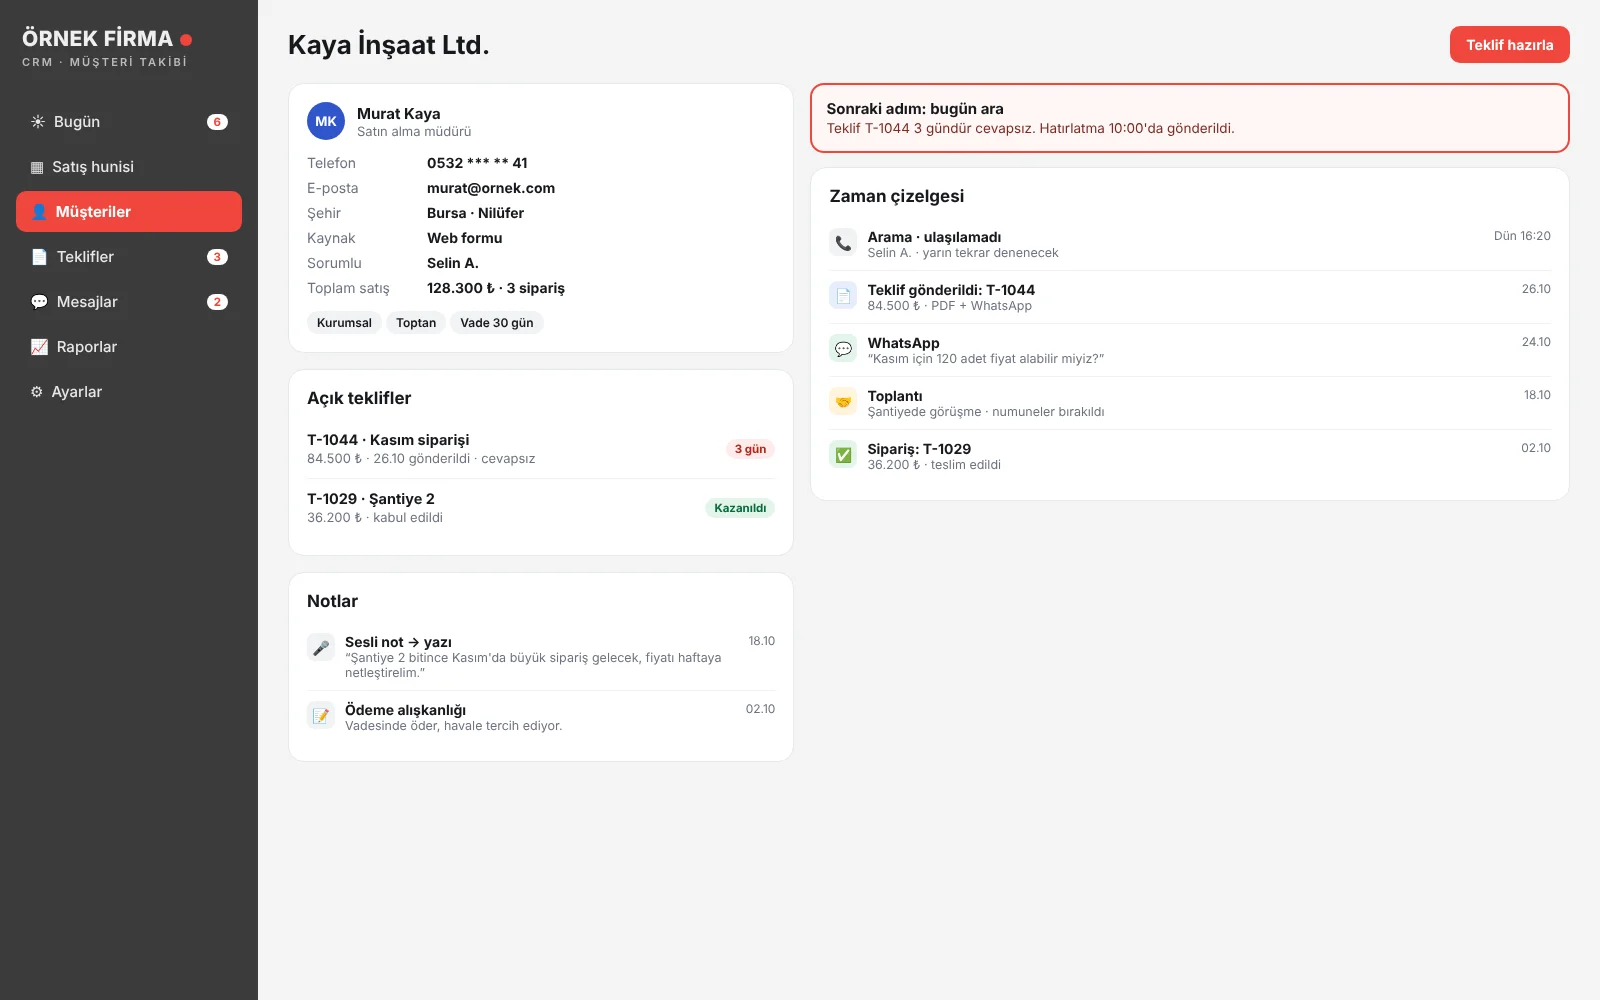The height and width of the screenshot is (1000, 1600).
Task: Click the Kurumsal tag
Action: pyautogui.click(x=344, y=323)
